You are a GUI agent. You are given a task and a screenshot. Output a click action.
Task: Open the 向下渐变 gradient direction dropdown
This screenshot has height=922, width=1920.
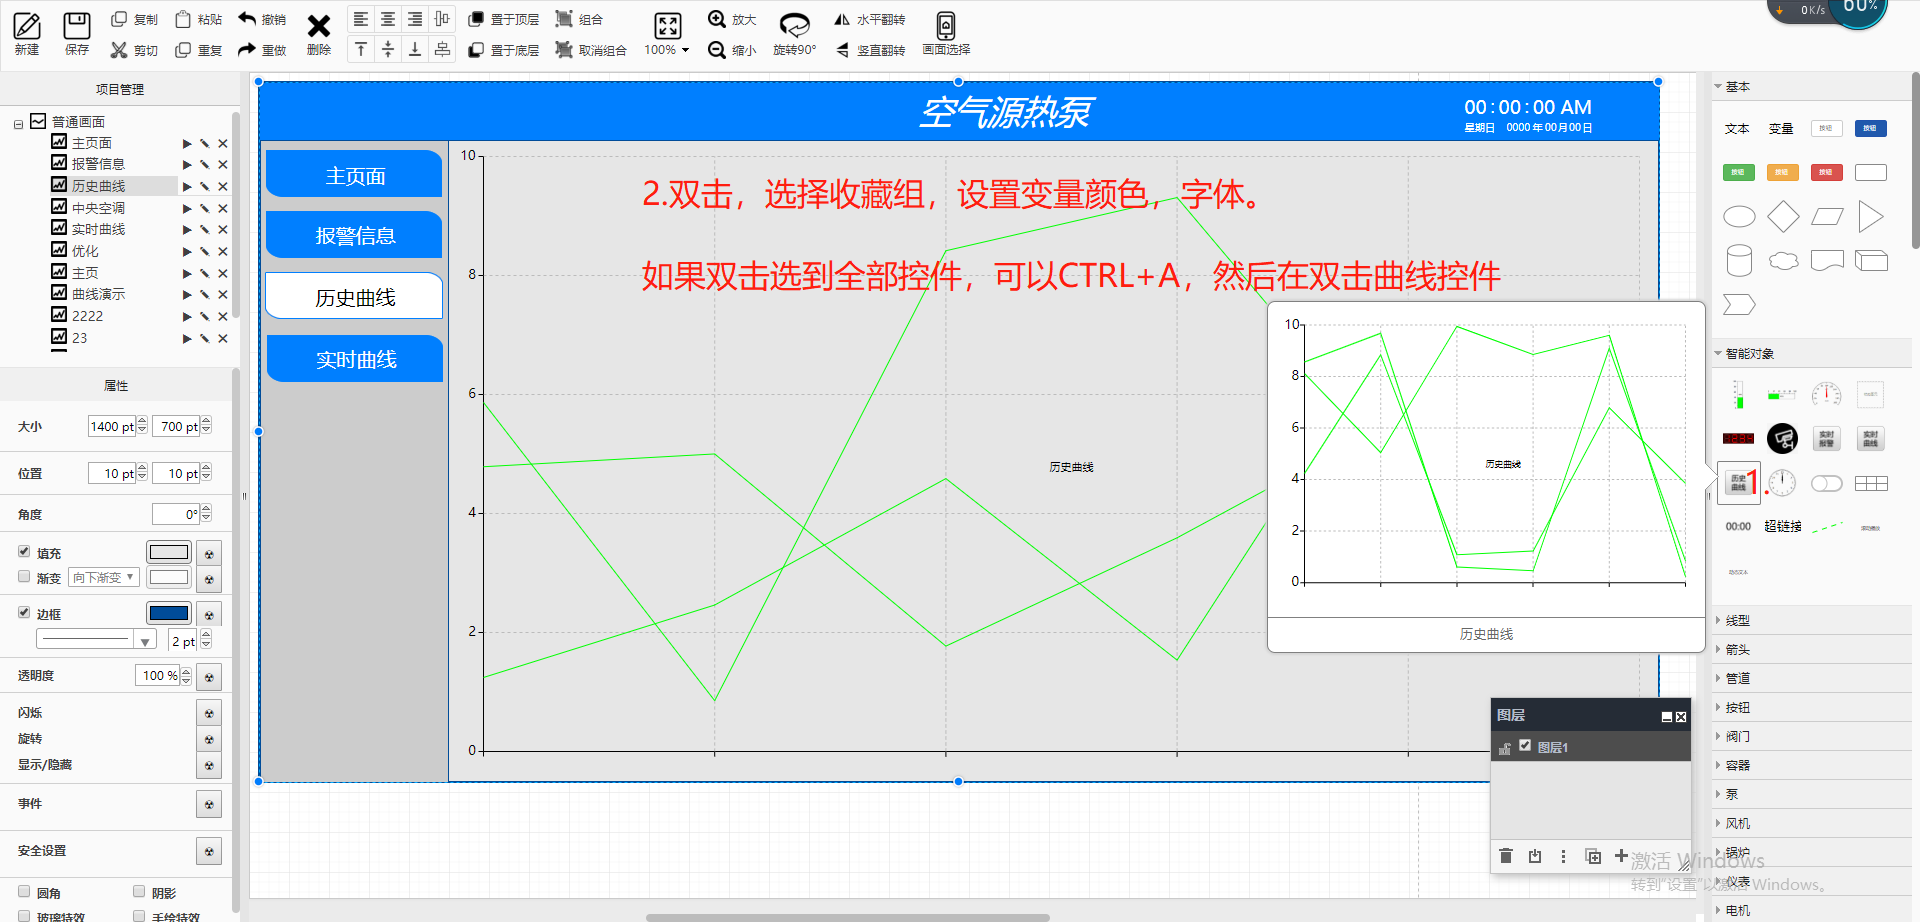[x=104, y=577]
